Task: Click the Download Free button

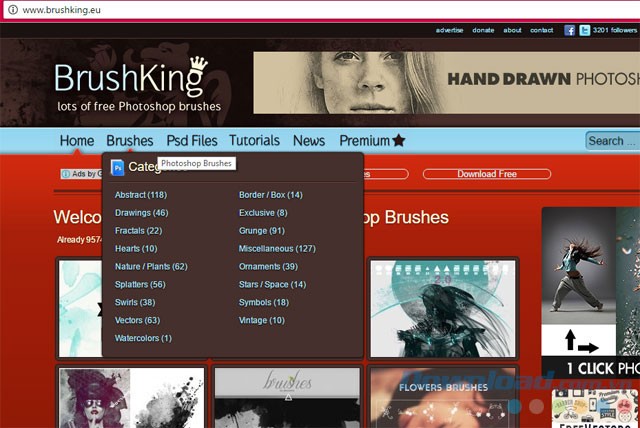Action: [487, 174]
